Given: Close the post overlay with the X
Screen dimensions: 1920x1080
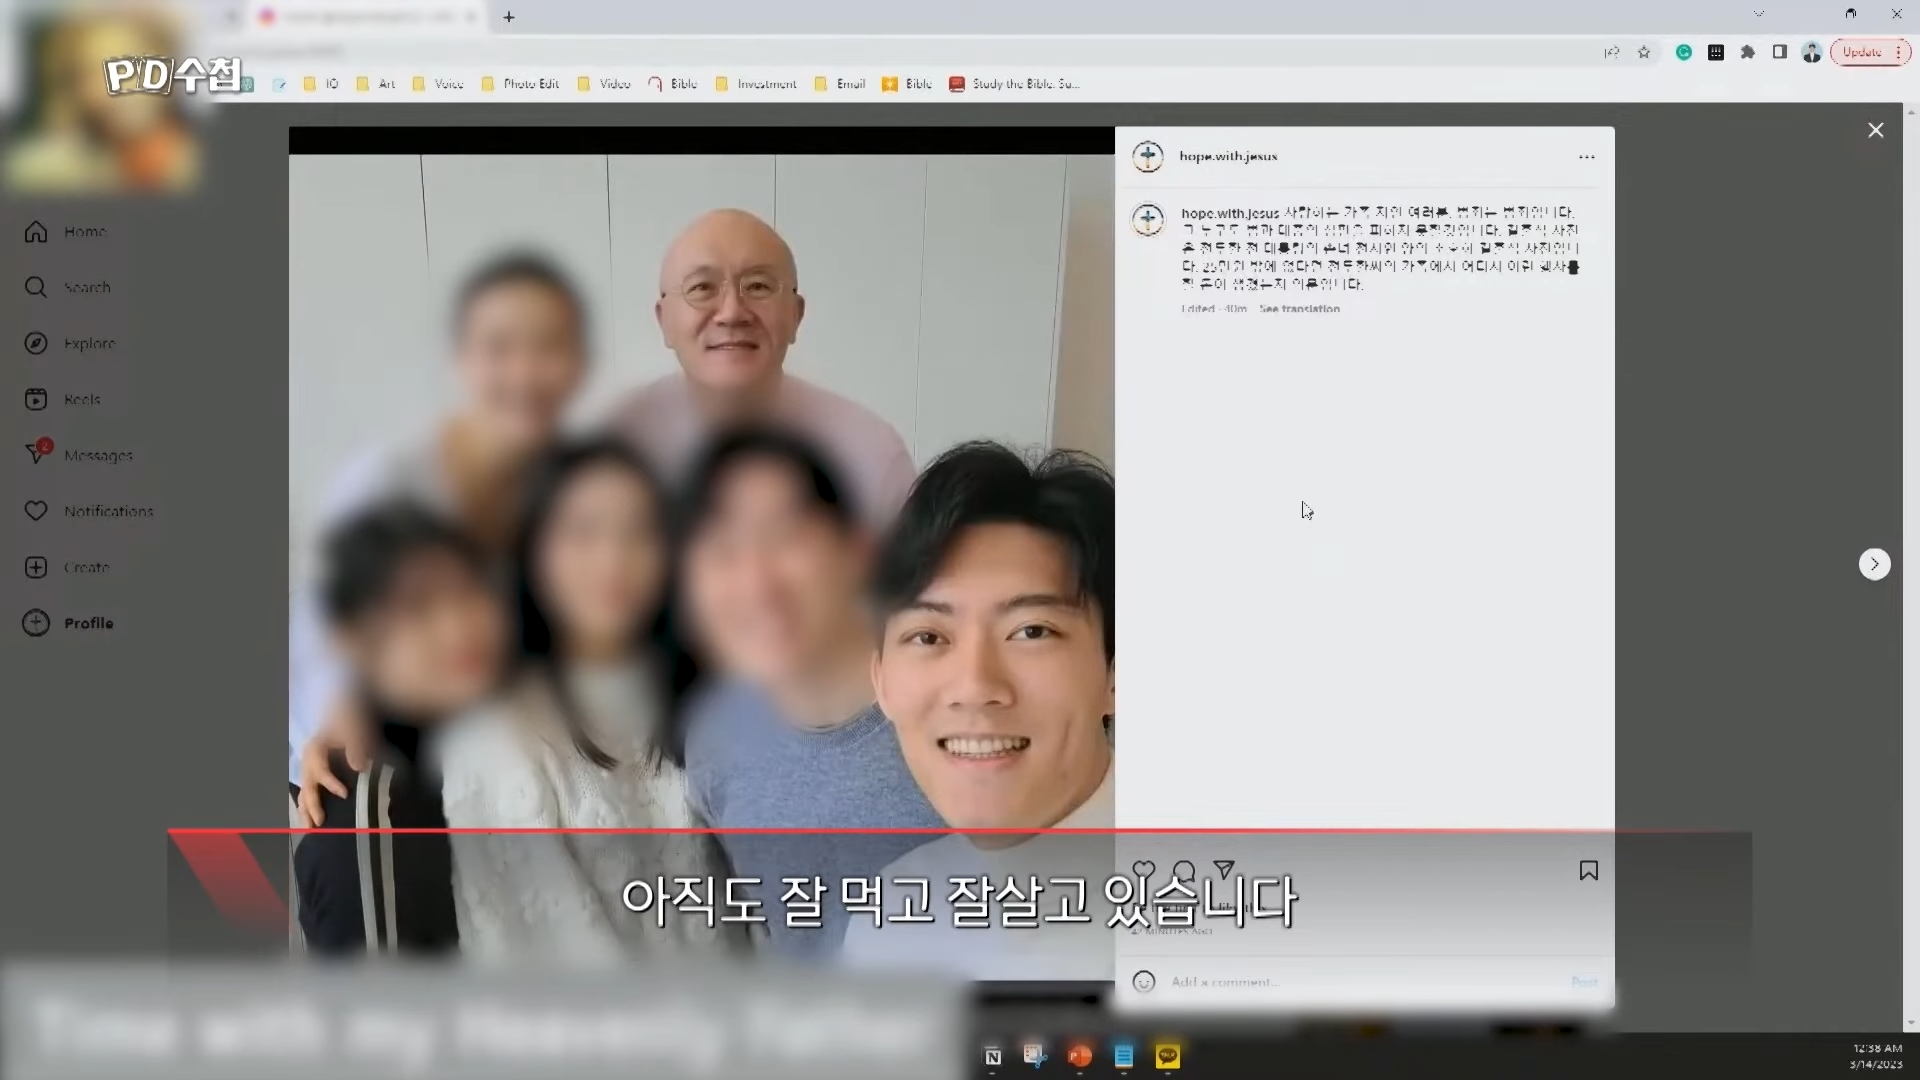Looking at the screenshot, I should [1876, 130].
